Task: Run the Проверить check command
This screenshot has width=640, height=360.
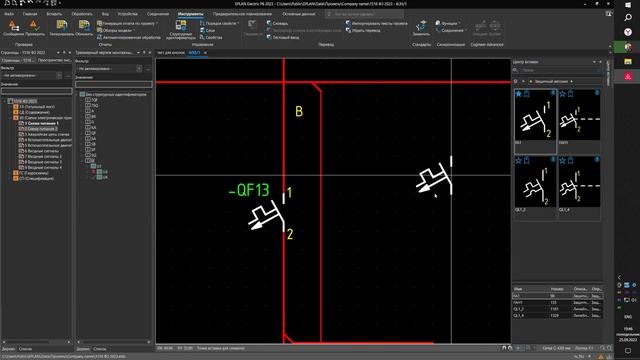Action: point(34,28)
